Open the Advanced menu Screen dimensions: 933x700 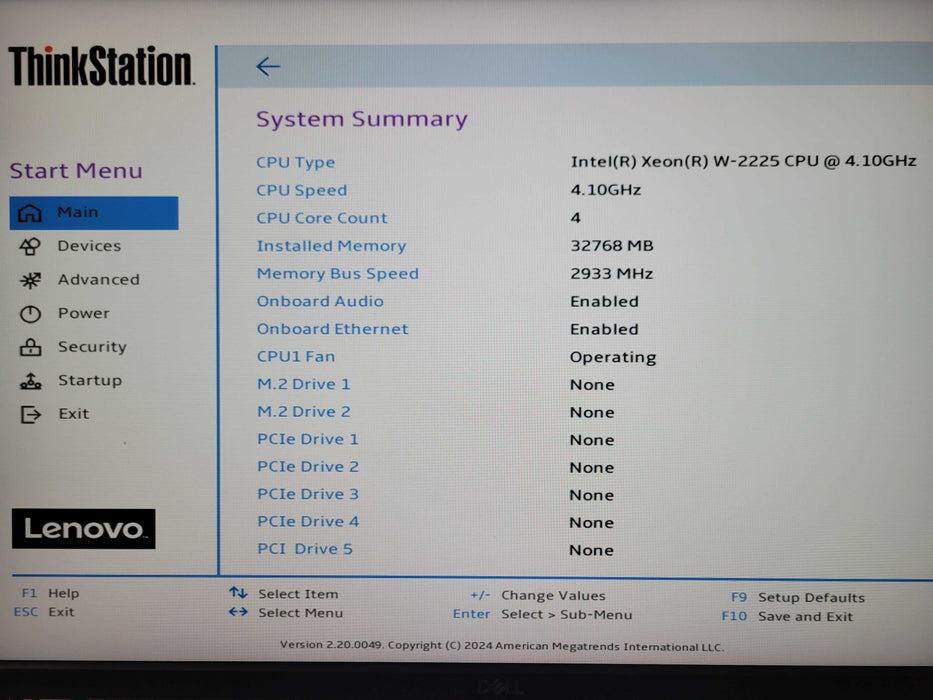(99, 279)
